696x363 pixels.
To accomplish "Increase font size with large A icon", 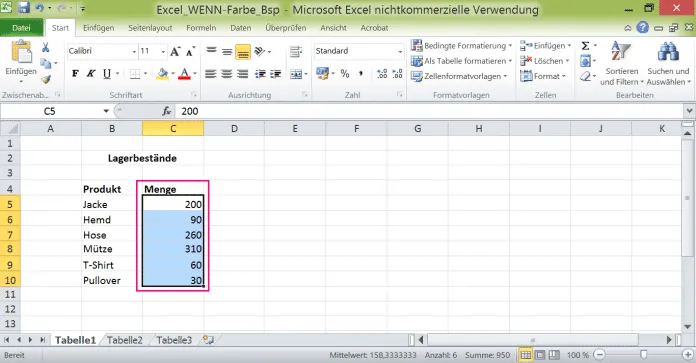I will point(175,51).
